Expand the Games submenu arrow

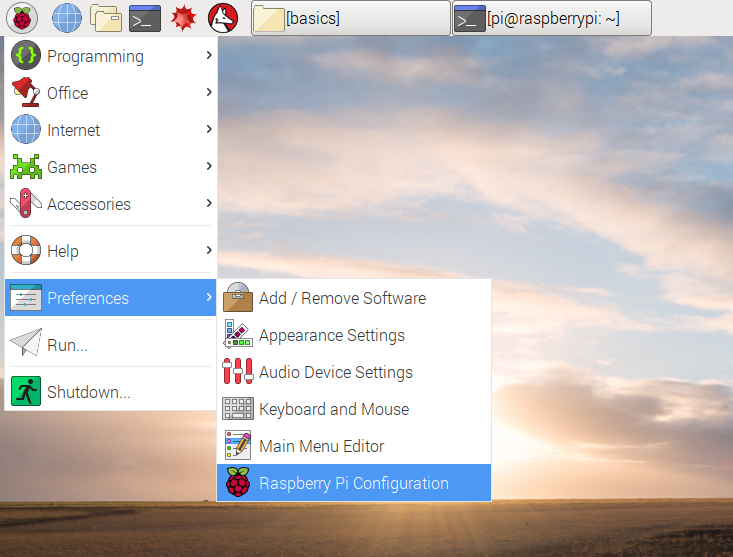coord(209,166)
